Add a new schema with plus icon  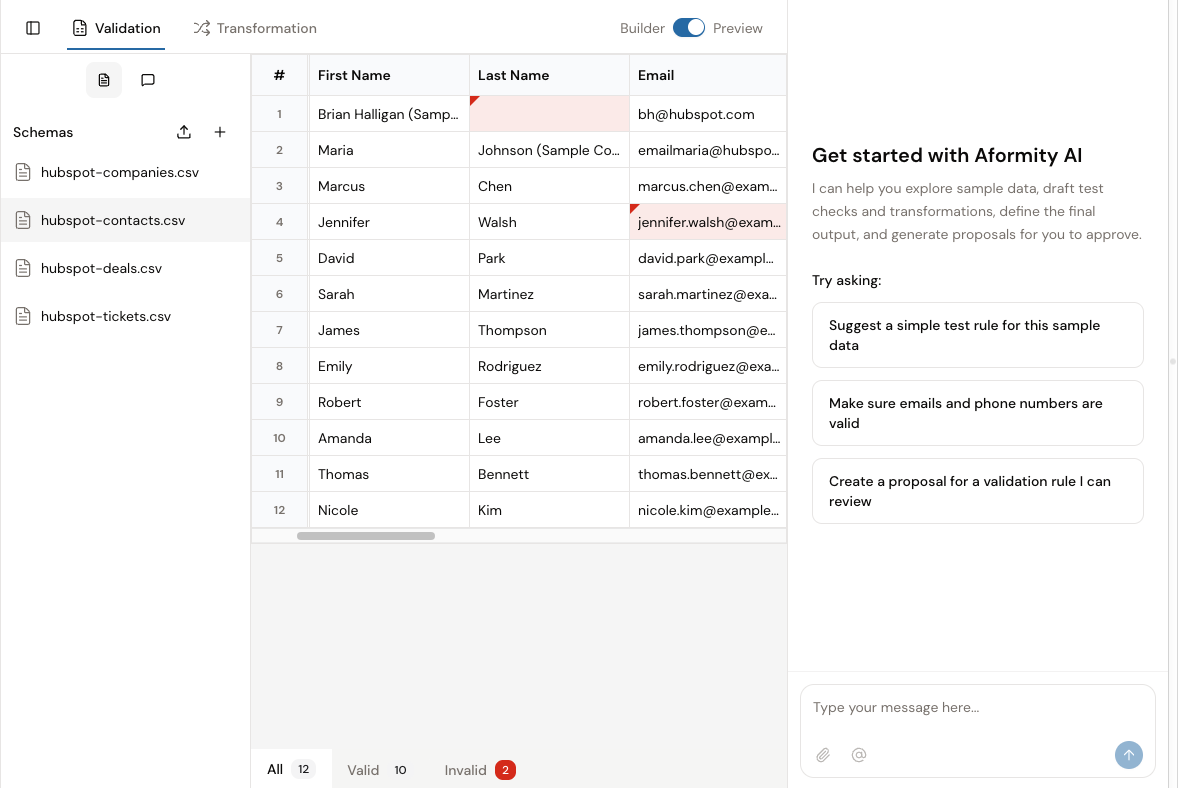(x=220, y=132)
